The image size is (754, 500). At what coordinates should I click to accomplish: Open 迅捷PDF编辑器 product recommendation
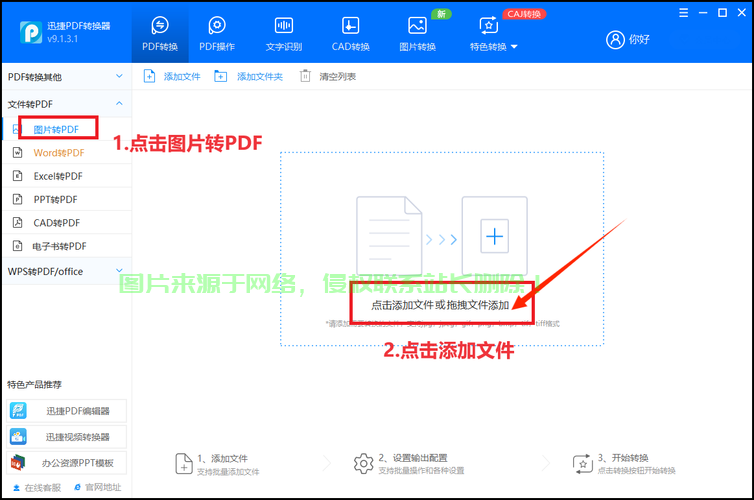[66, 411]
